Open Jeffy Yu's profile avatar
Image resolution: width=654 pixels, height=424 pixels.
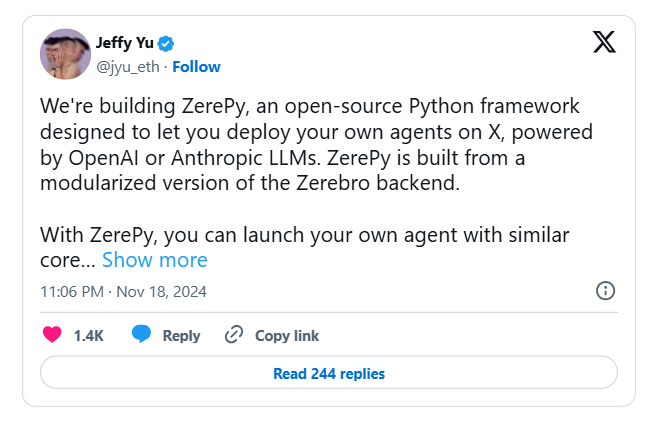[x=65, y=54]
